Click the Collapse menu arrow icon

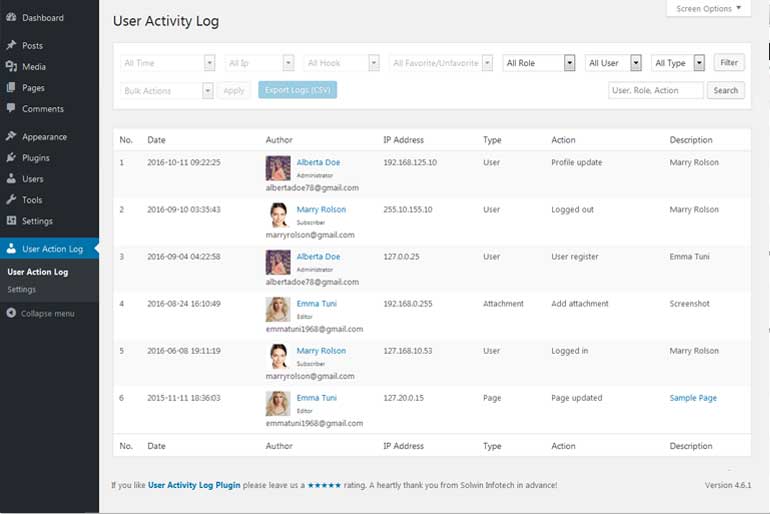tap(11, 313)
